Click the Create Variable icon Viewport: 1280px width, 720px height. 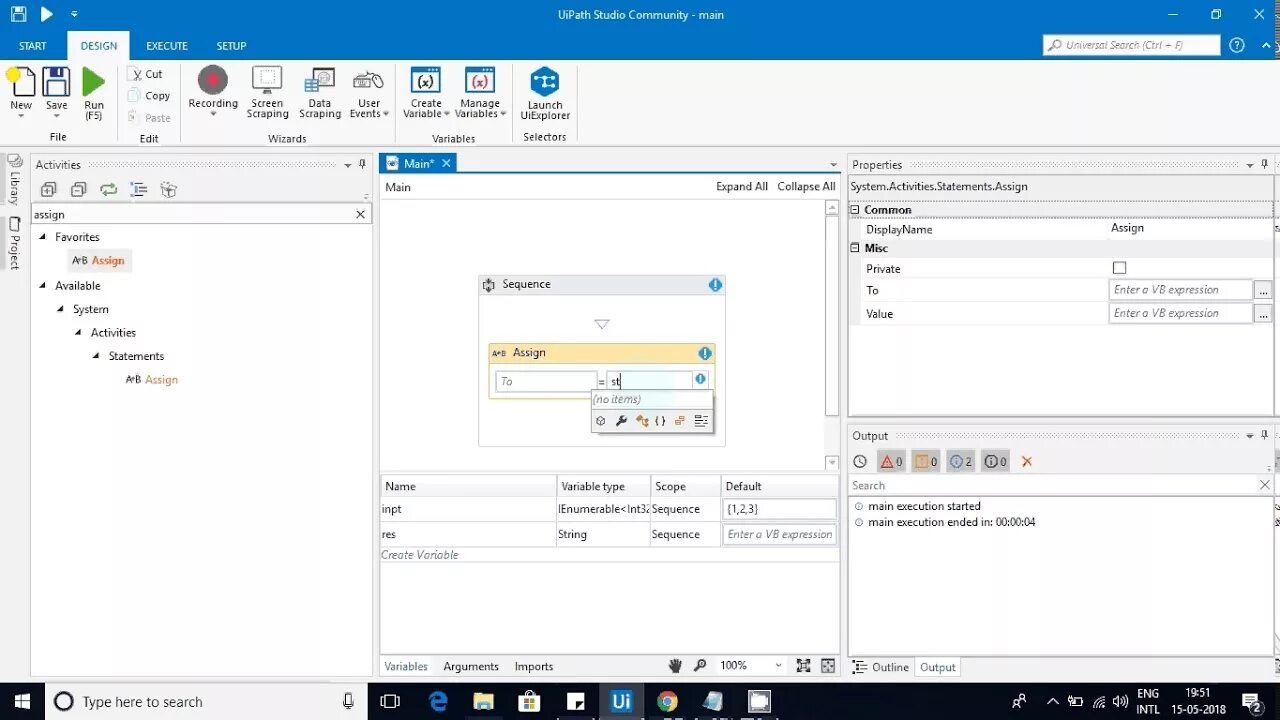click(426, 80)
